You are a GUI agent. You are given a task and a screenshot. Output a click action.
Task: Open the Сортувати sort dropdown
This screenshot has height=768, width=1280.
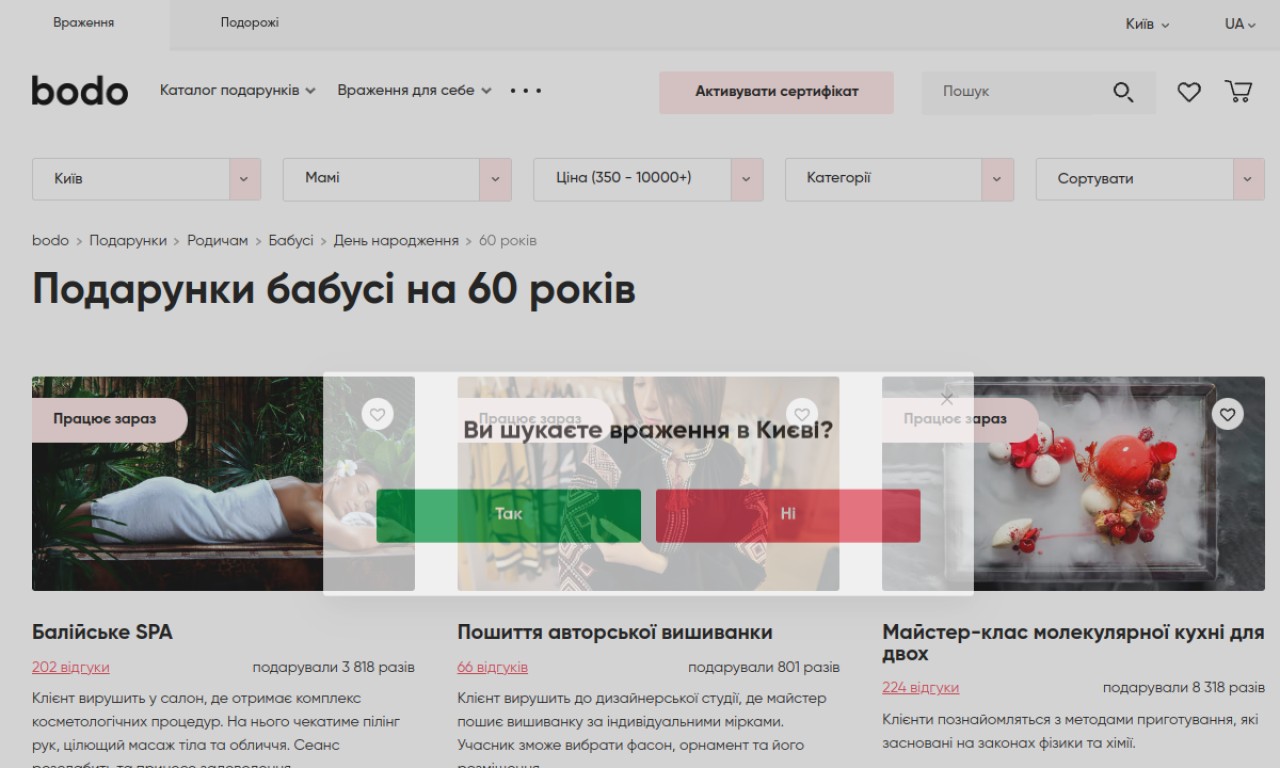tap(1150, 179)
